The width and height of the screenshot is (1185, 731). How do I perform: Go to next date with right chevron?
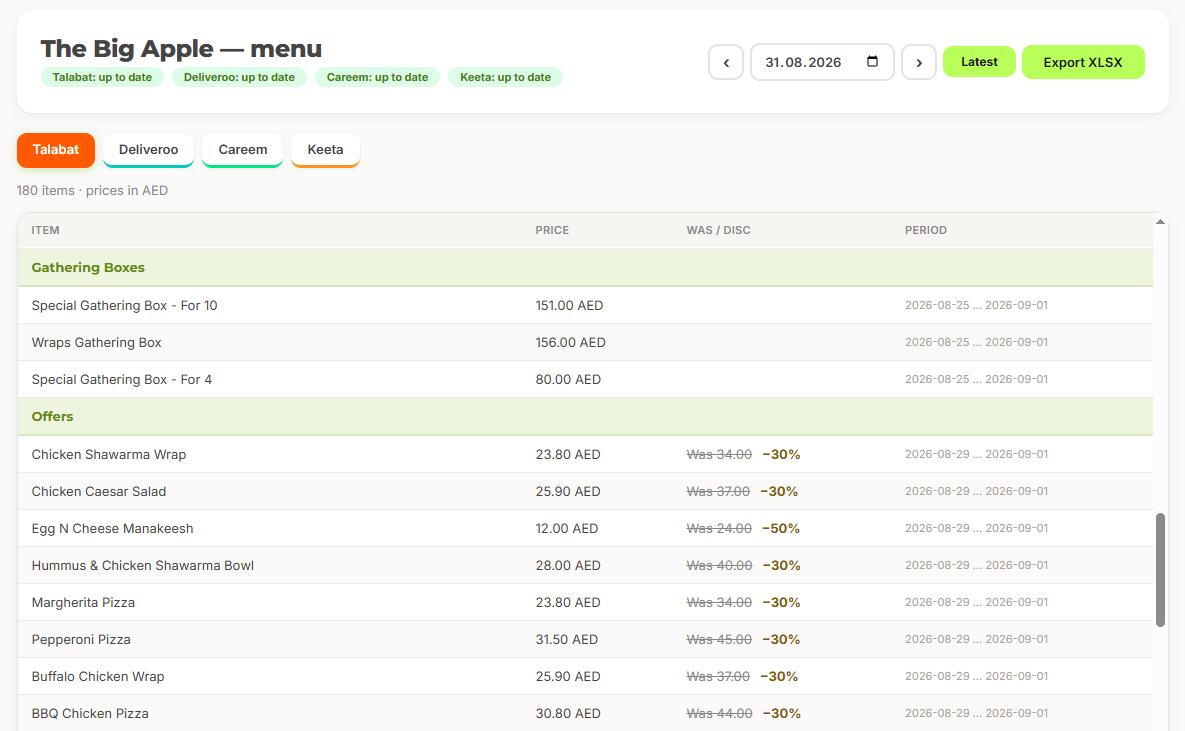[919, 62]
